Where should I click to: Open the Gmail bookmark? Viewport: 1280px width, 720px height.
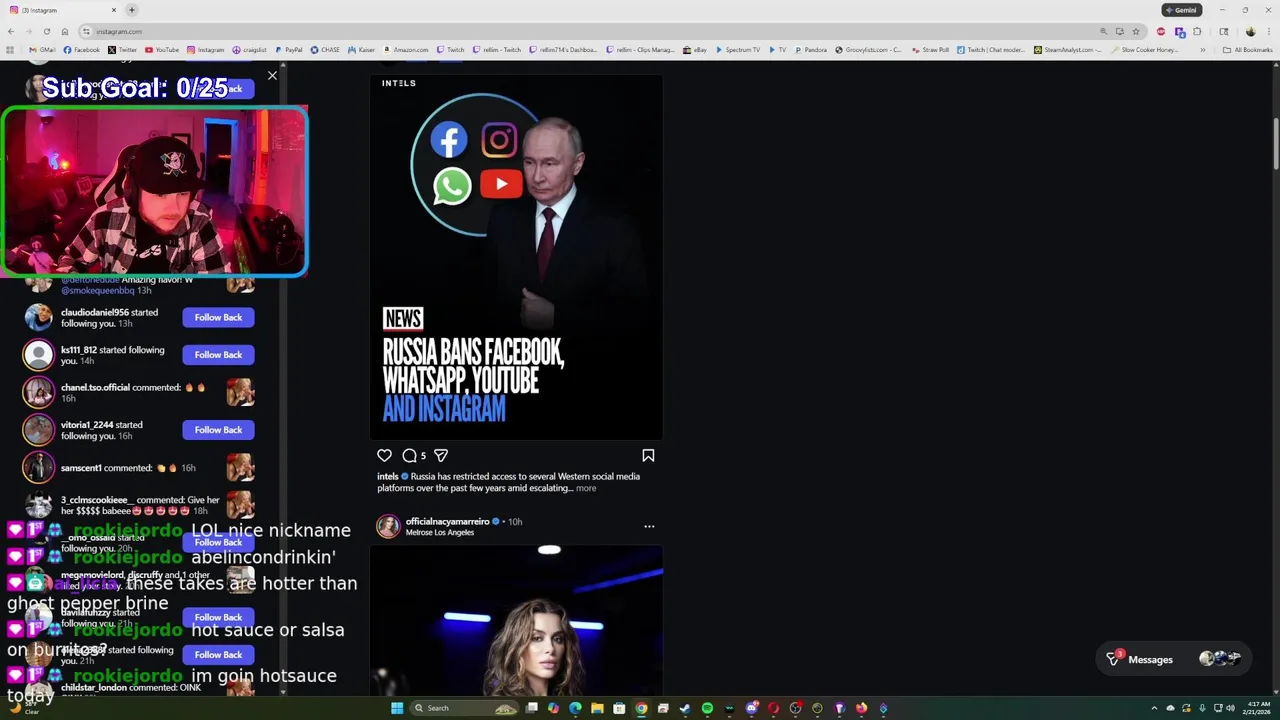[42, 49]
